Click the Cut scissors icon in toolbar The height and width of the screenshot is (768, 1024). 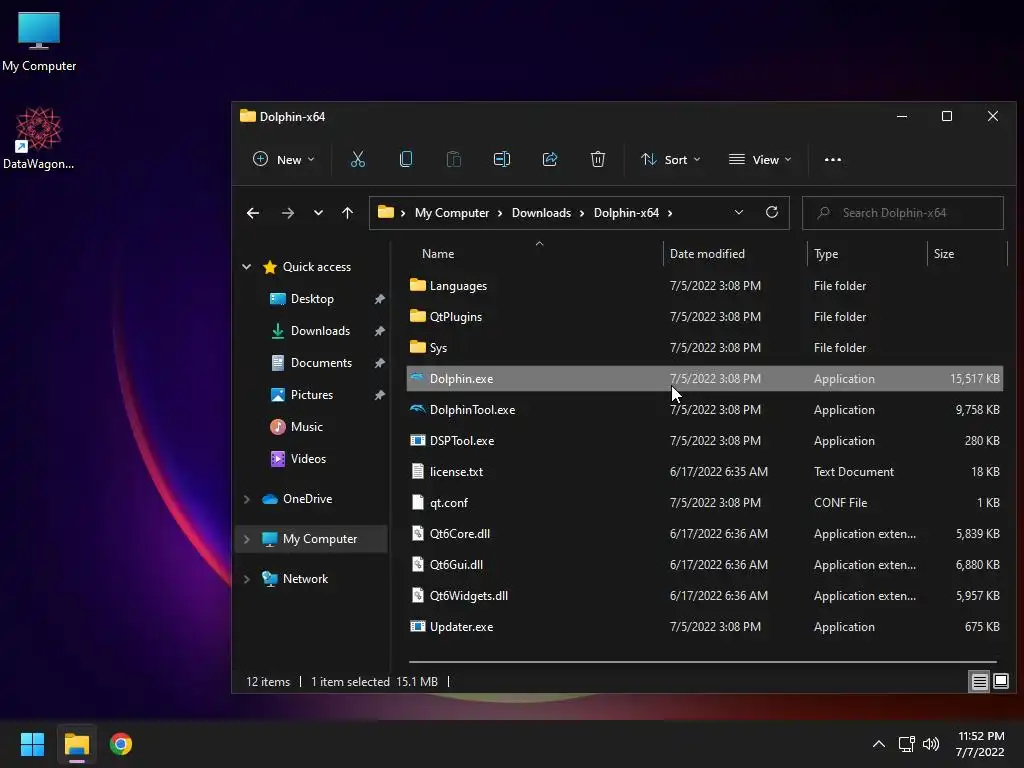pyautogui.click(x=357, y=159)
